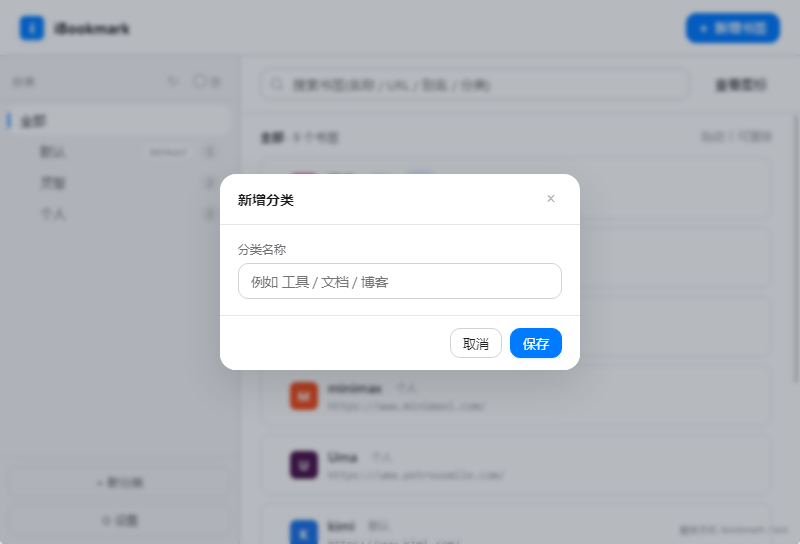The width and height of the screenshot is (800, 544).
Task: Open the settings button at sidebar bottom
Action: 119,521
